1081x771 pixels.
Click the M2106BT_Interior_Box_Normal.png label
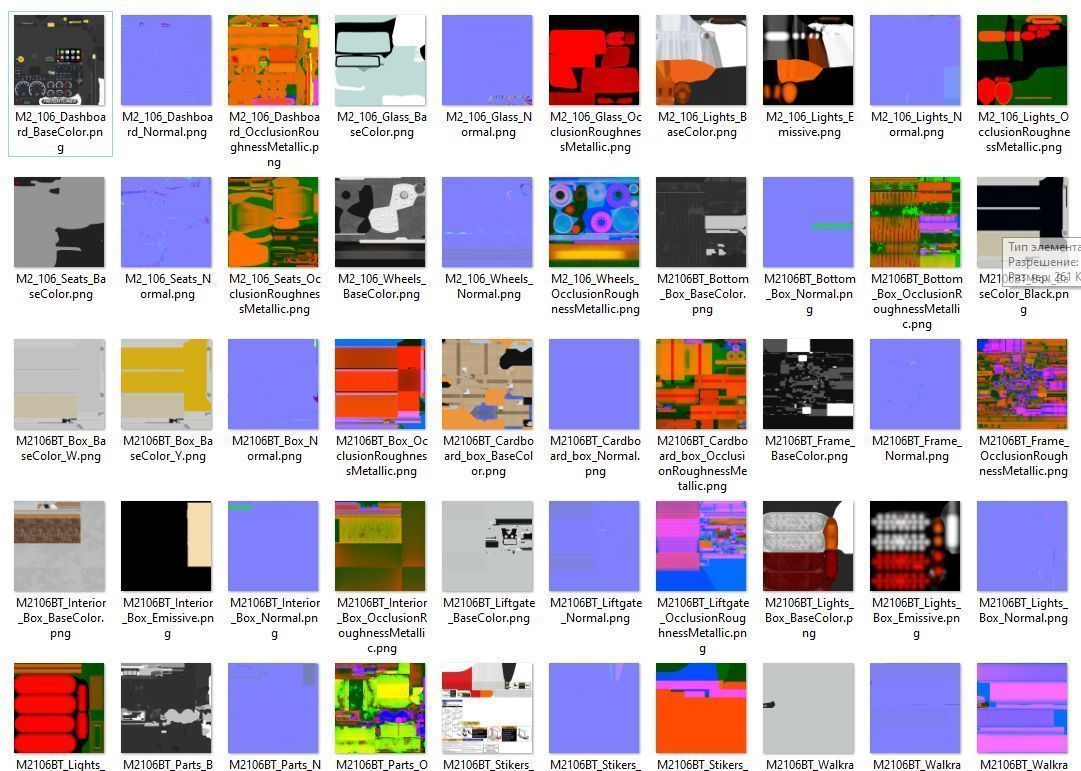[x=274, y=618]
